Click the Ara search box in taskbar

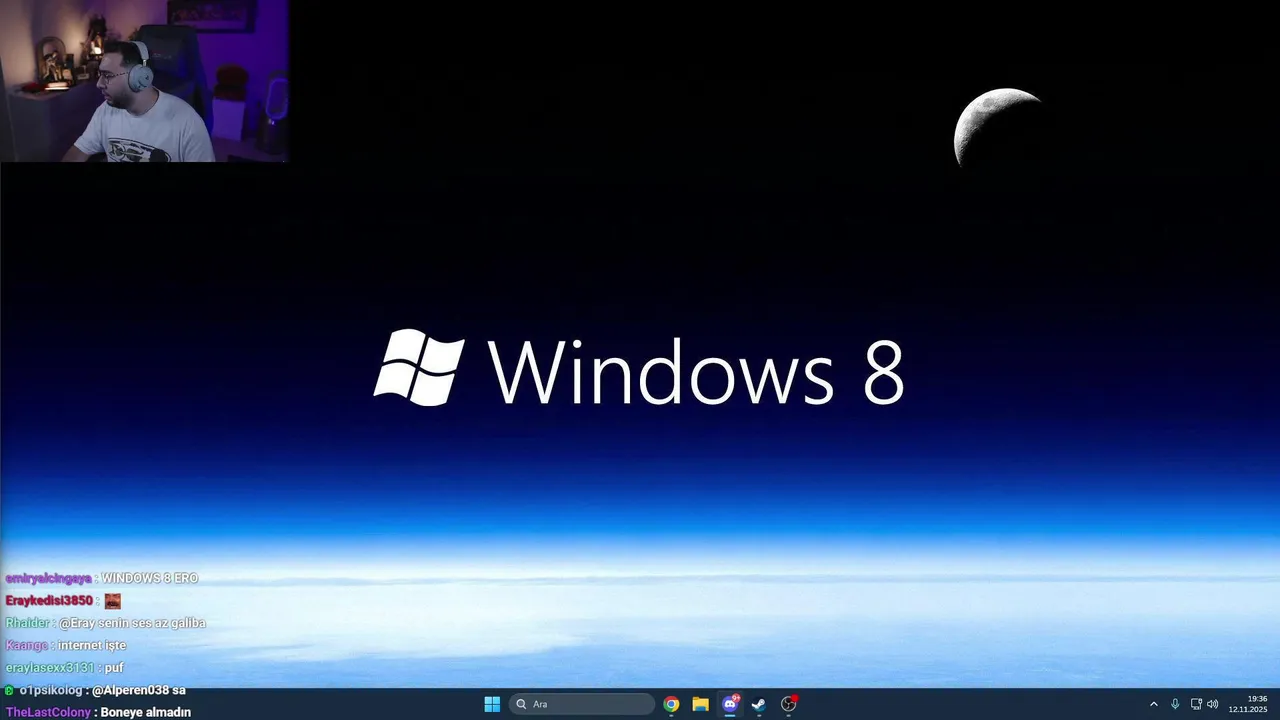[x=582, y=704]
